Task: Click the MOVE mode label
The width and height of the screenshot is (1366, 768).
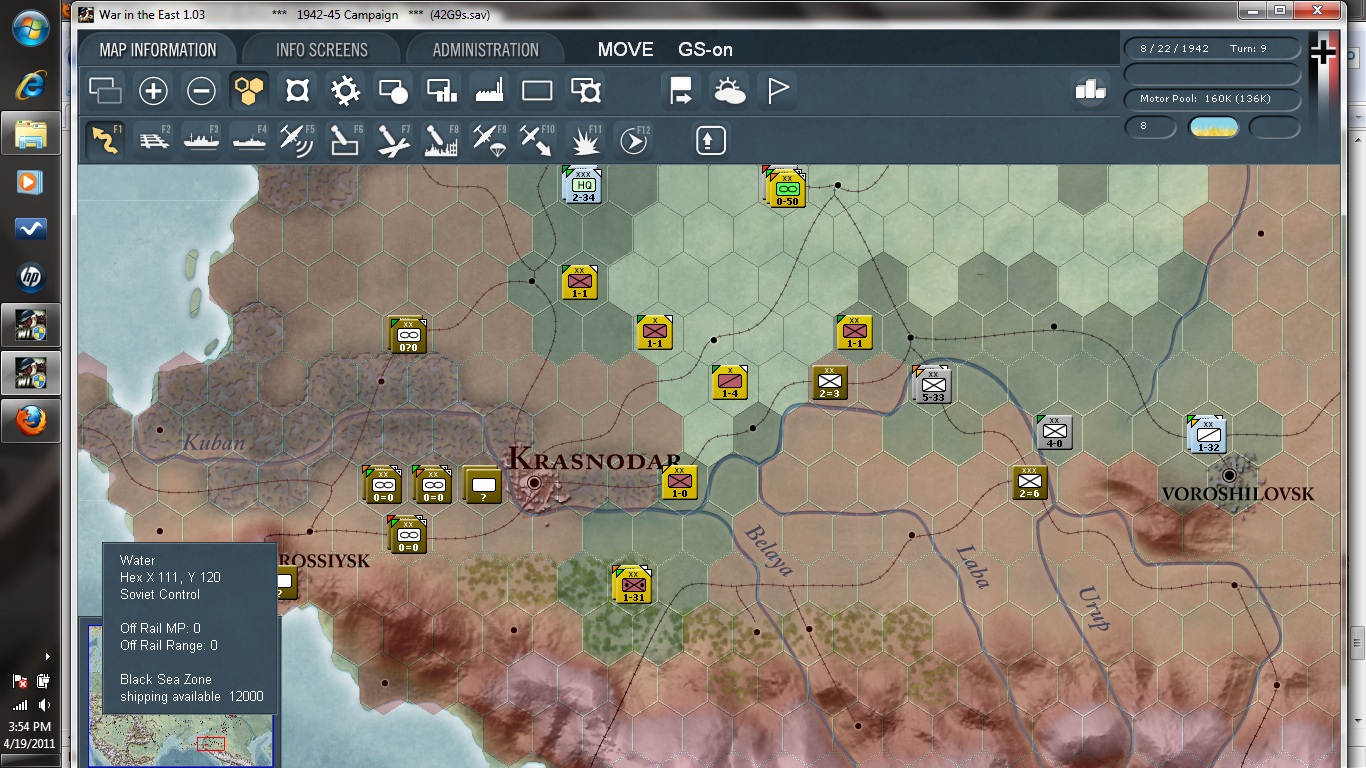Action: point(626,50)
